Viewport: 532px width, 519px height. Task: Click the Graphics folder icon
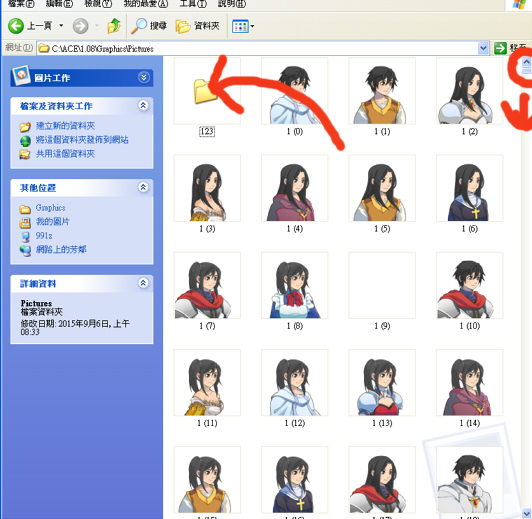(x=25, y=209)
